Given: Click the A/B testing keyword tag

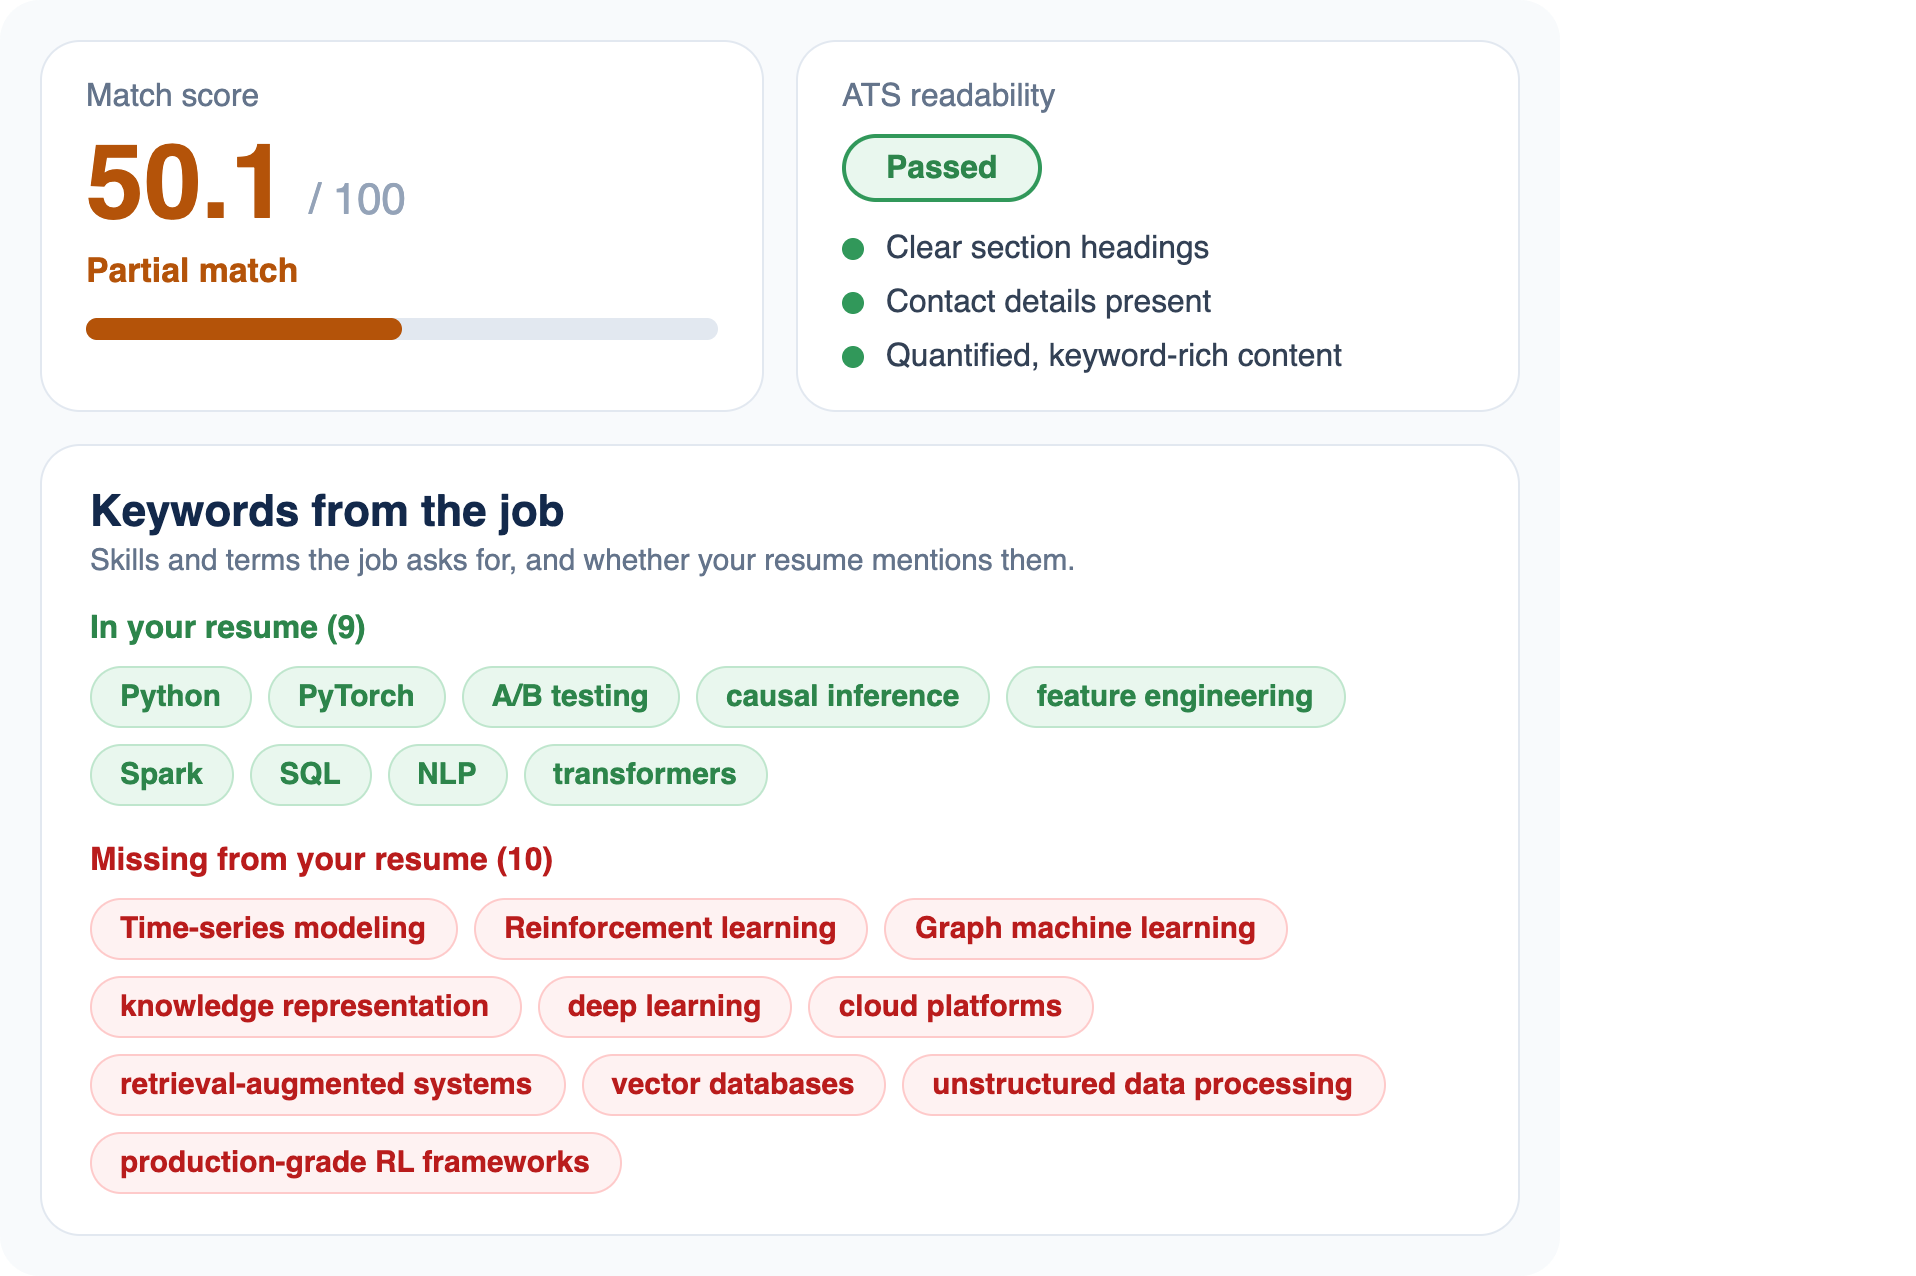Looking at the screenshot, I should pos(570,696).
